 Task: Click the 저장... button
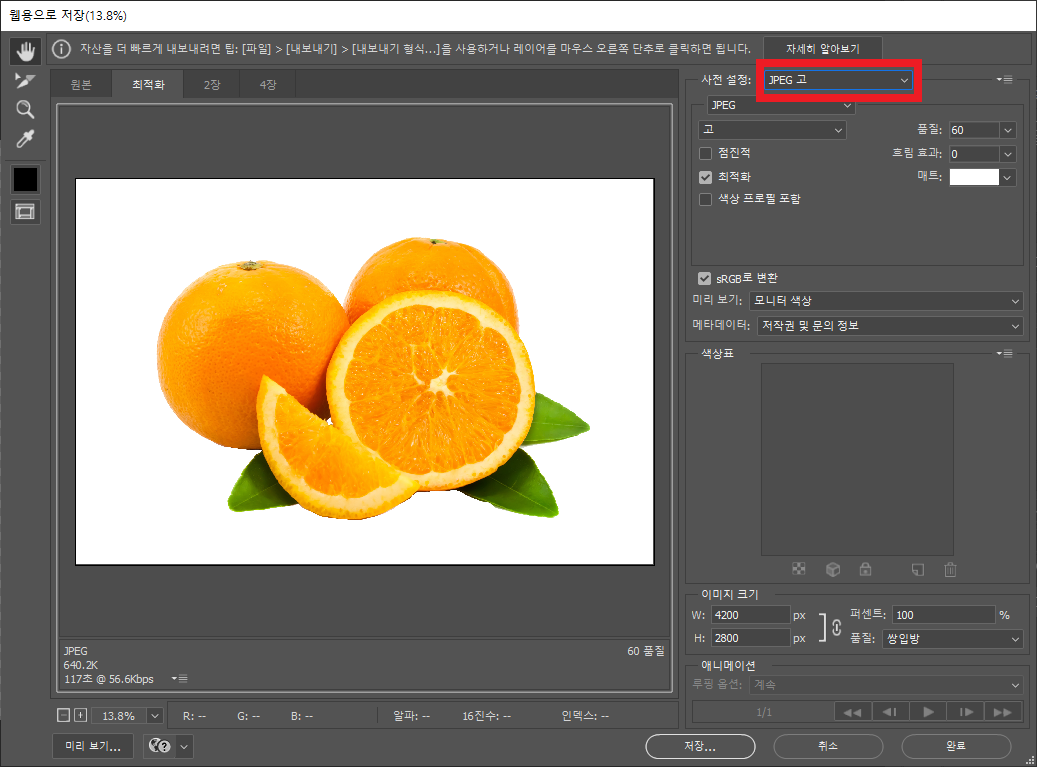click(699, 746)
